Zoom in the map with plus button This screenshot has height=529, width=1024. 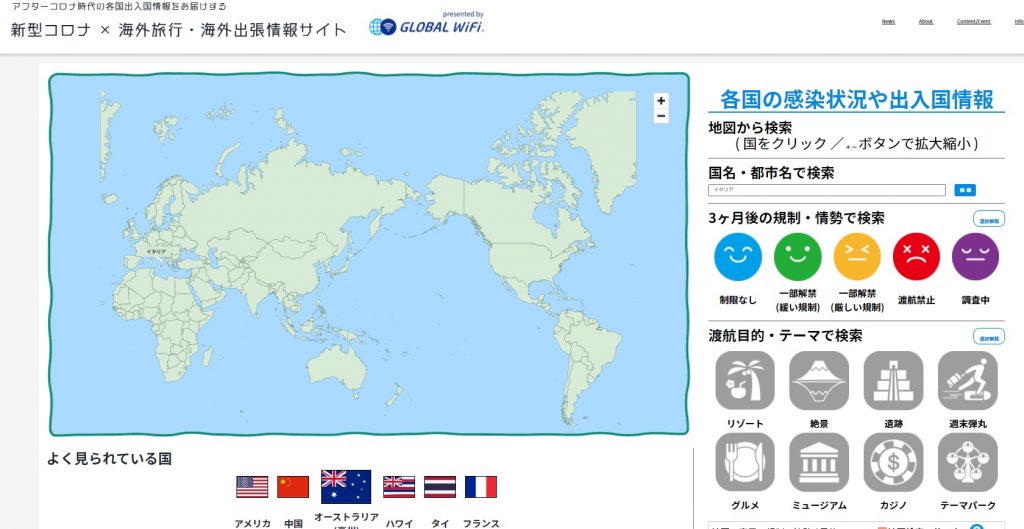click(661, 101)
